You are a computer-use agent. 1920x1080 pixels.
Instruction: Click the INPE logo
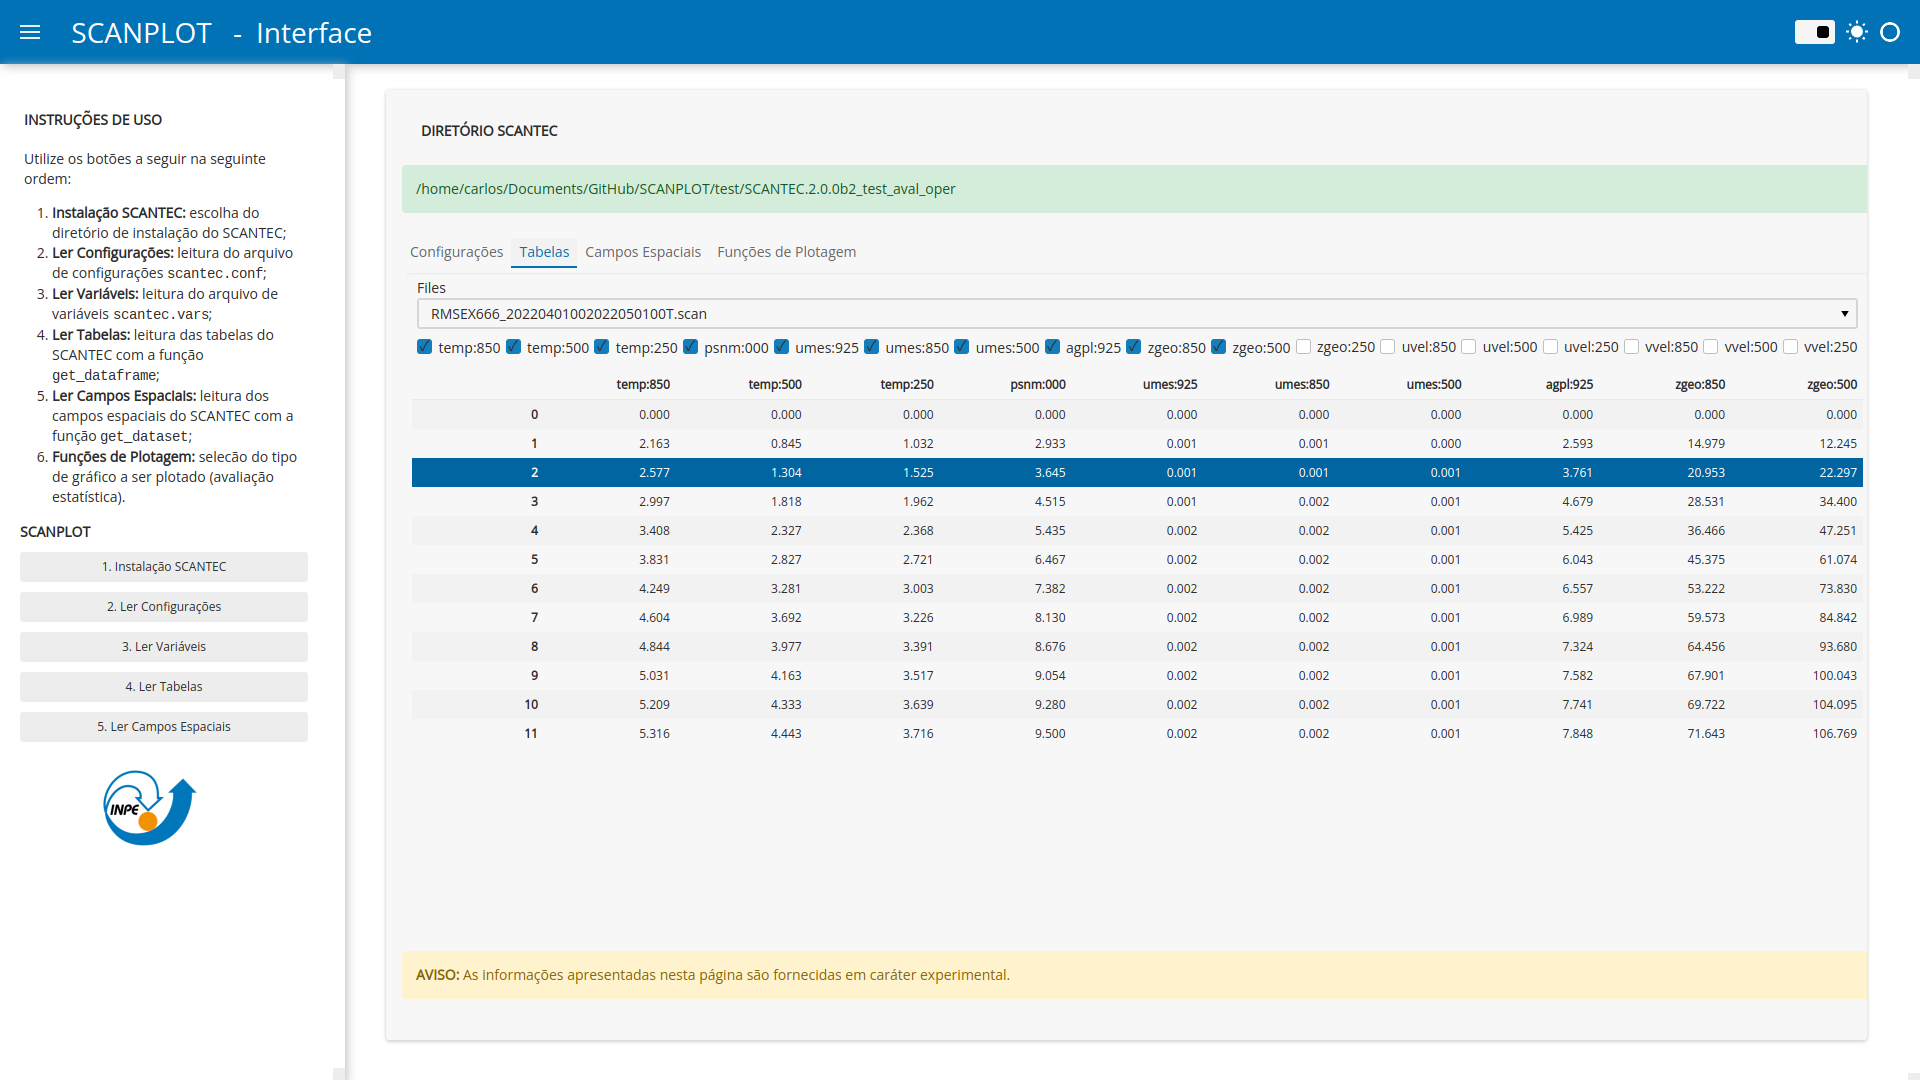[x=149, y=807]
